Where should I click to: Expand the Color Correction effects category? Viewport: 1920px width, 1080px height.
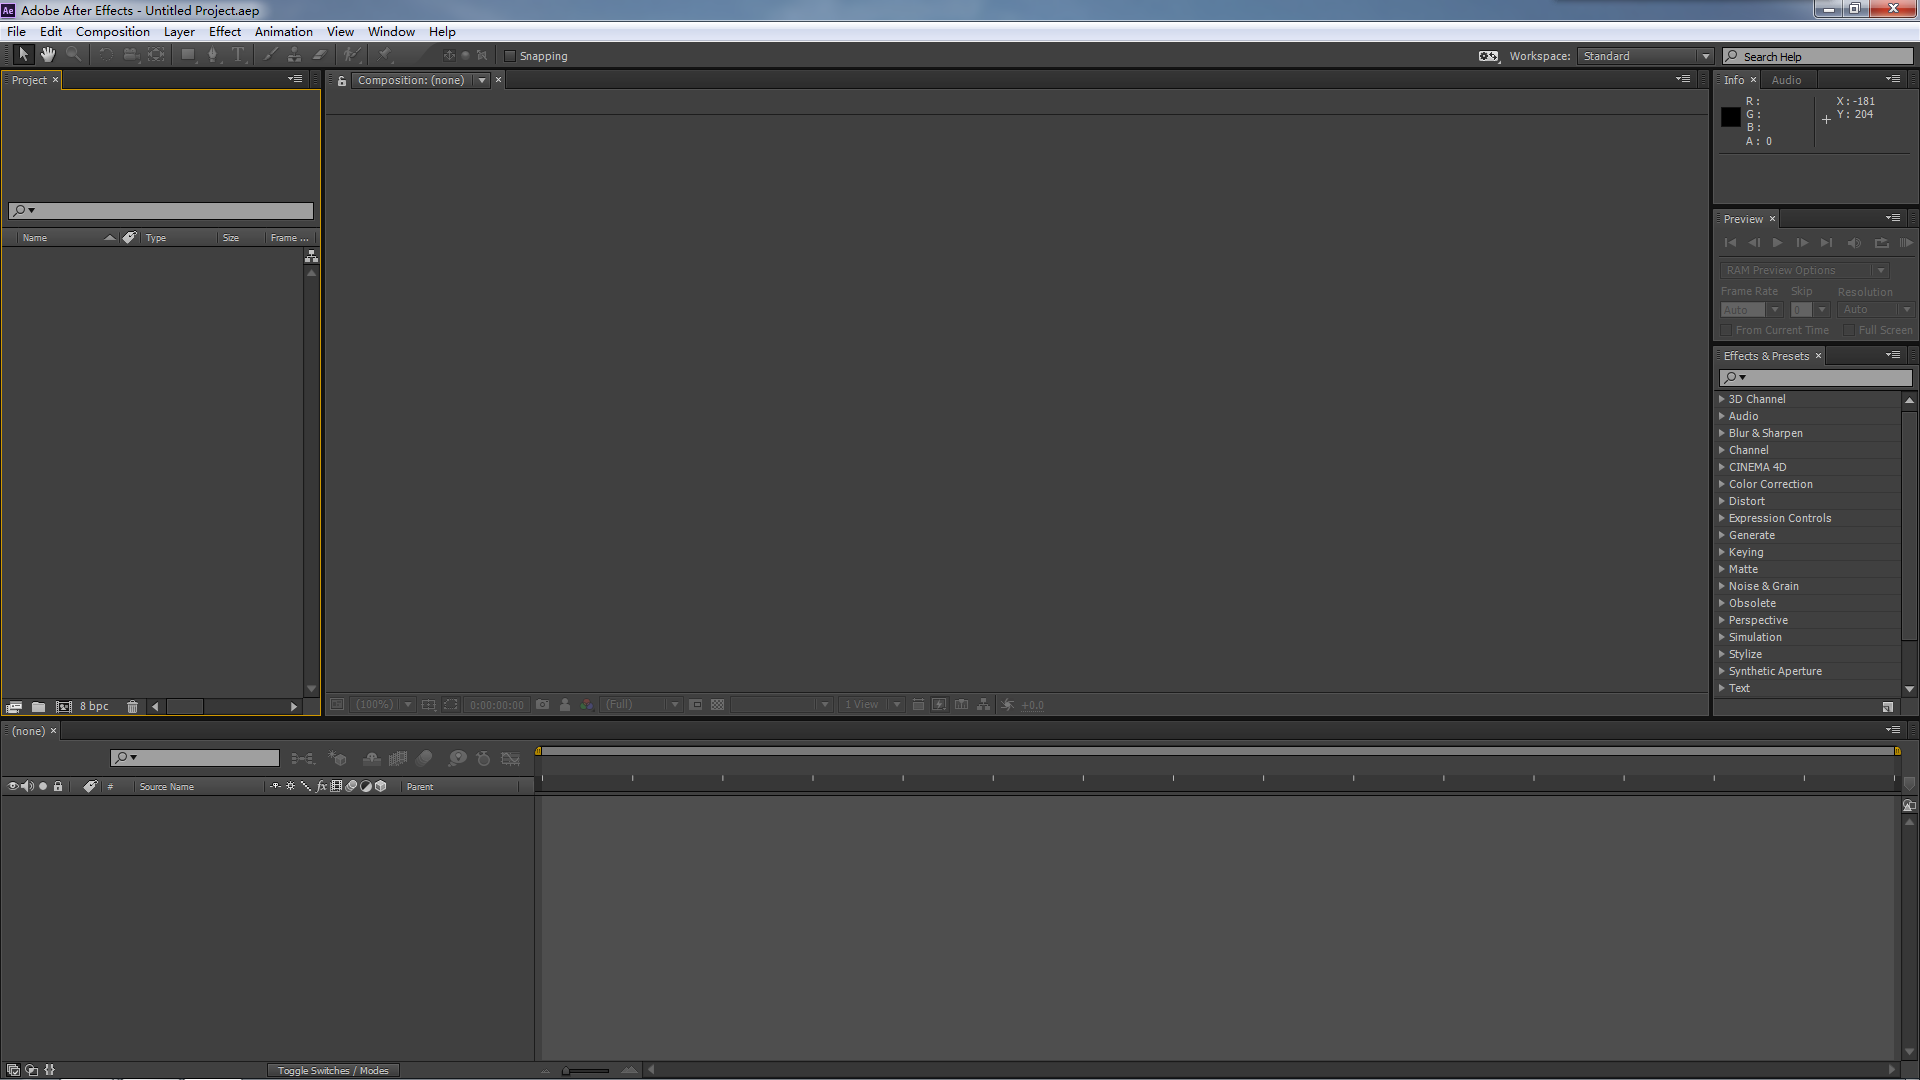click(1722, 484)
